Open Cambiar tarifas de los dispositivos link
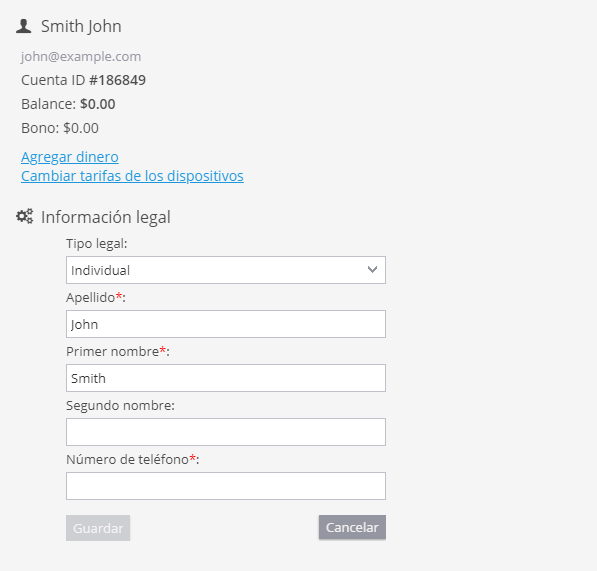Screen dimensions: 597x571 tap(132, 176)
